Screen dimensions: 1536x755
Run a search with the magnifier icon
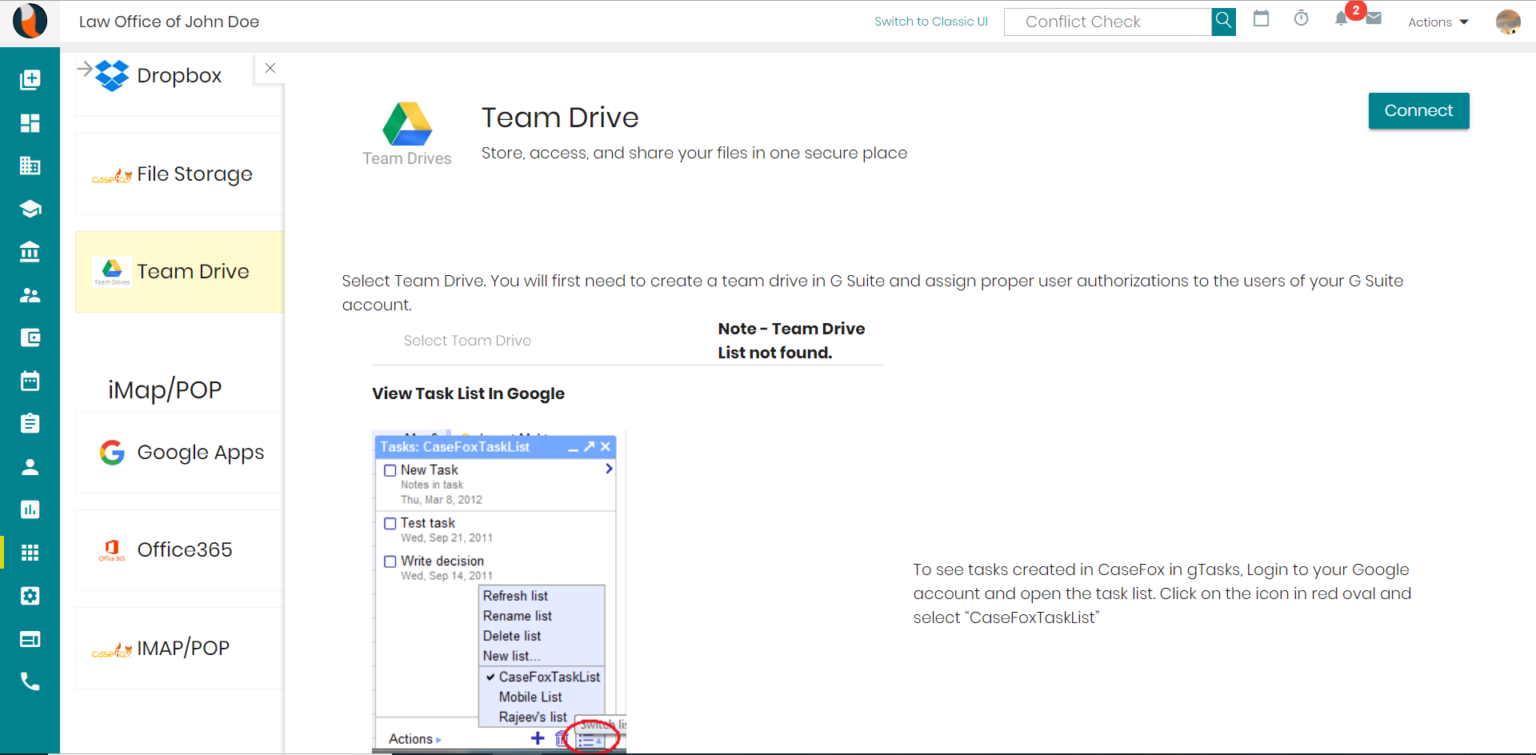(1222, 21)
